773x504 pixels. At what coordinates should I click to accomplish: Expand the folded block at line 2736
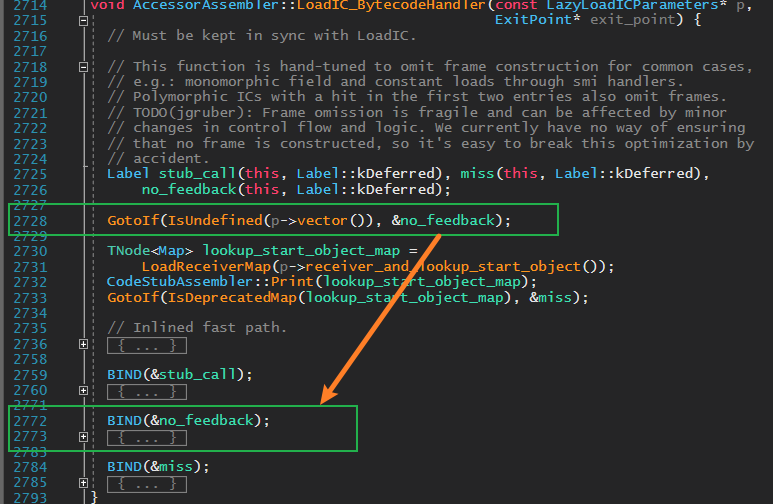(x=83, y=344)
